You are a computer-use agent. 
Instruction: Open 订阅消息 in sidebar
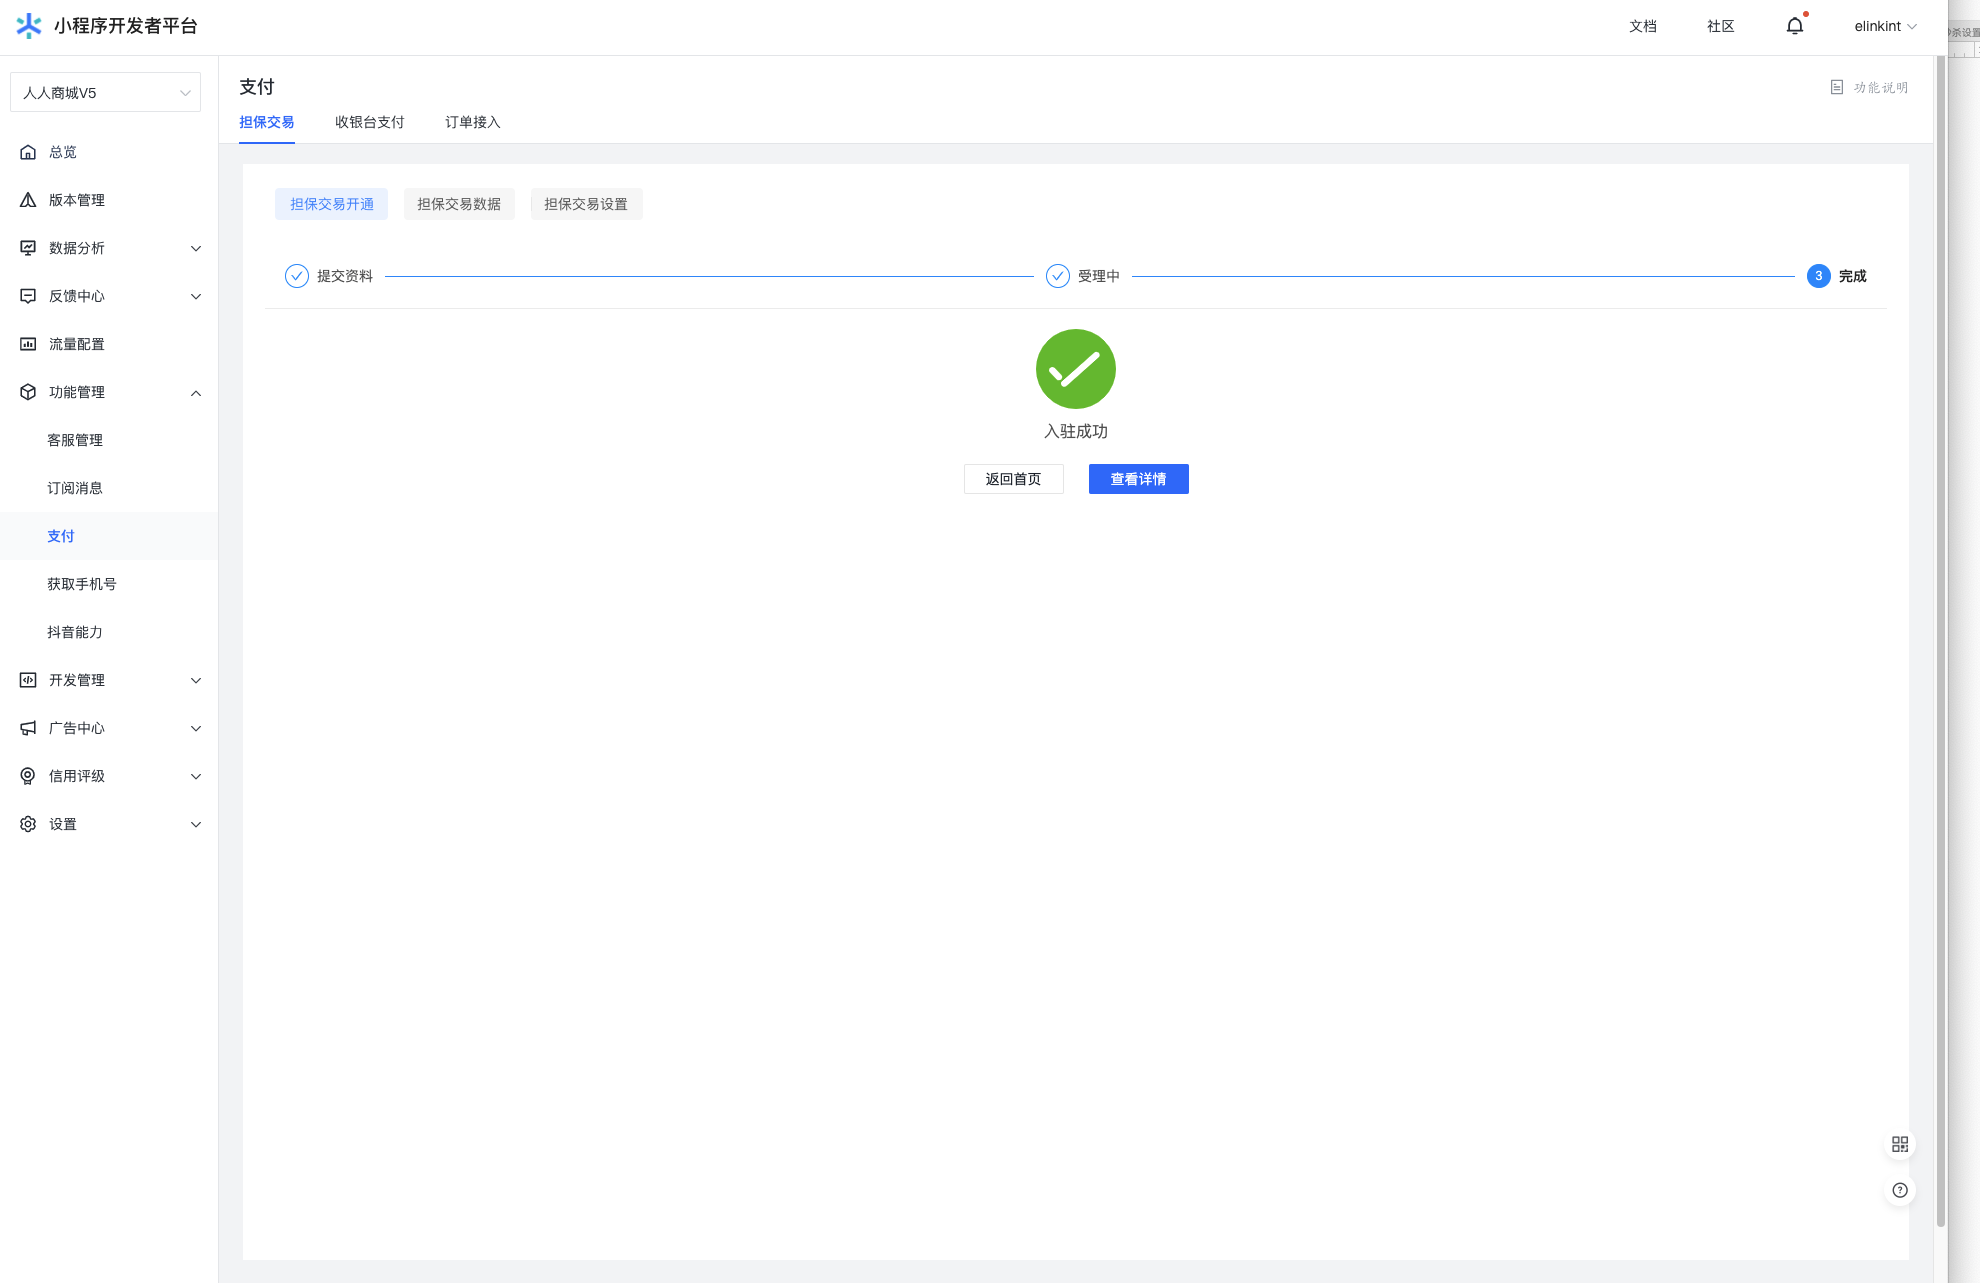pyautogui.click(x=75, y=488)
